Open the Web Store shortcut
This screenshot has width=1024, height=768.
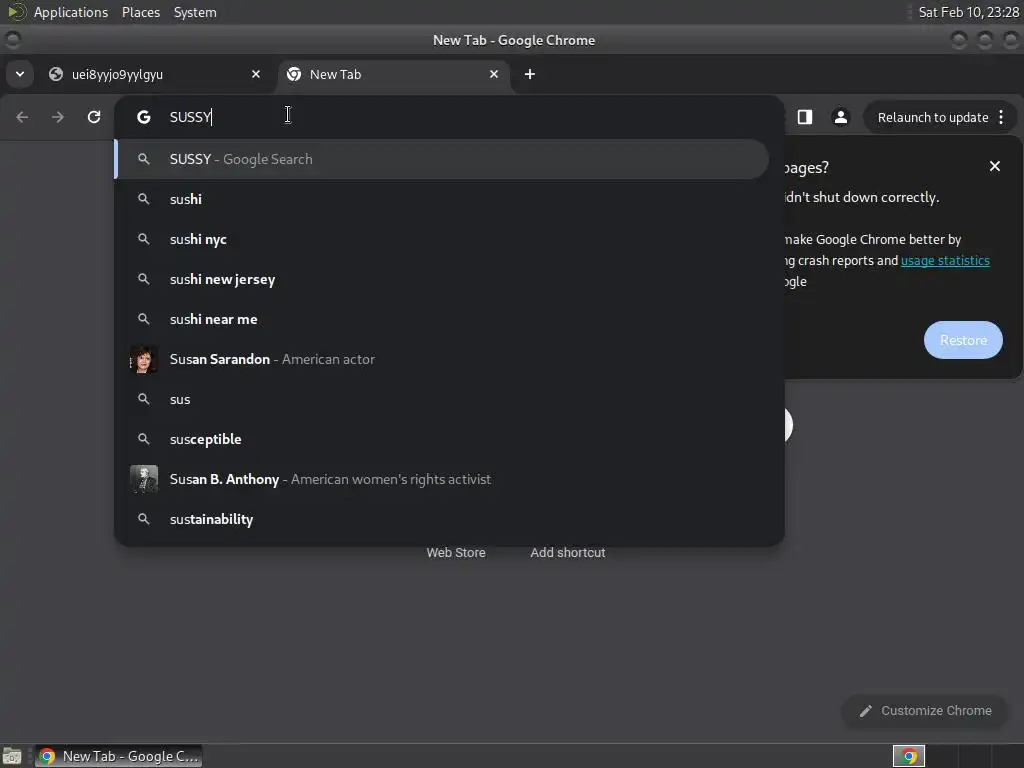tap(456, 552)
